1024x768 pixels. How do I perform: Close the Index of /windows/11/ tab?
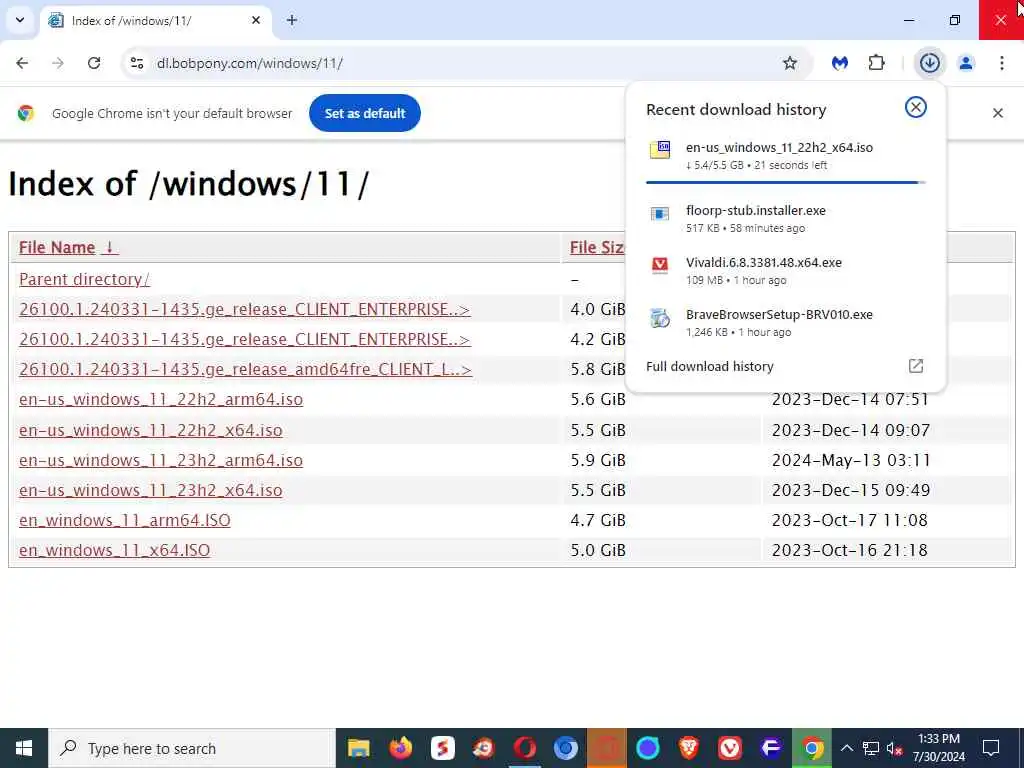pyautogui.click(x=256, y=20)
